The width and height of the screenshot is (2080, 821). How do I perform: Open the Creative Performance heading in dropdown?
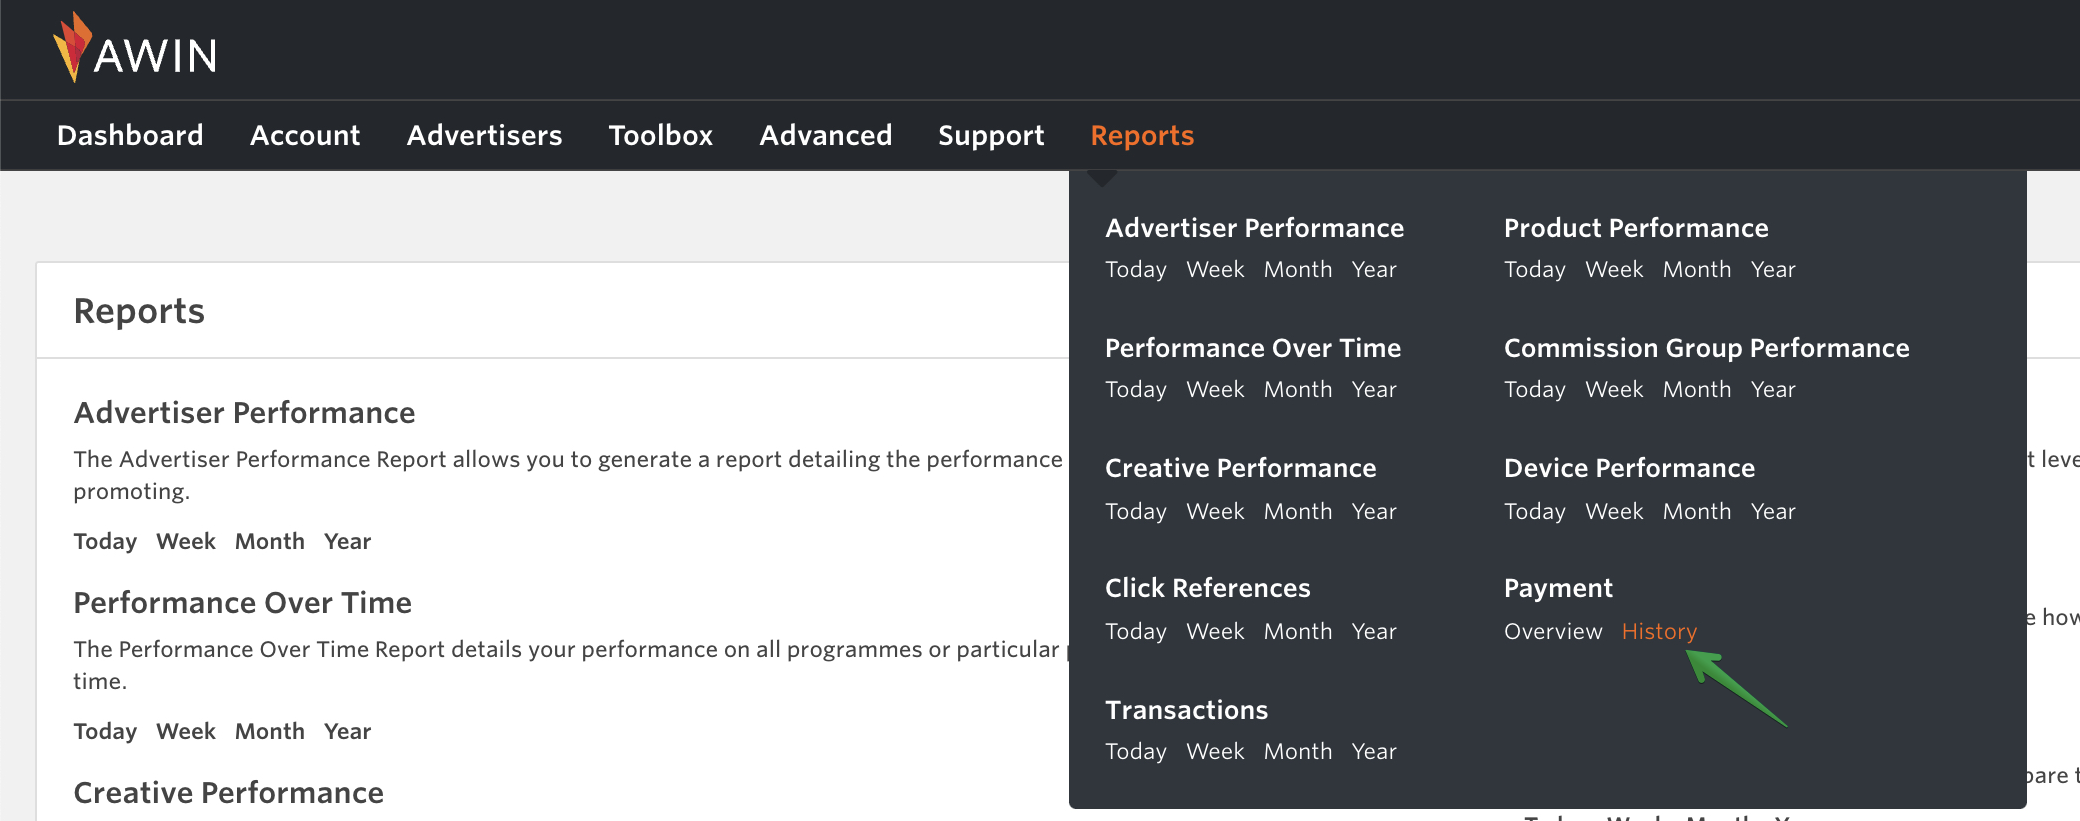pos(1240,468)
